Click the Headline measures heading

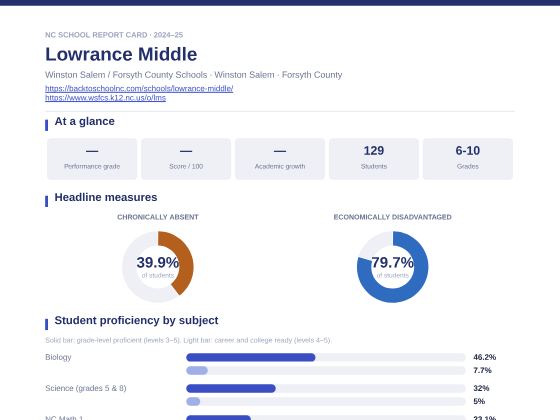coord(106,197)
